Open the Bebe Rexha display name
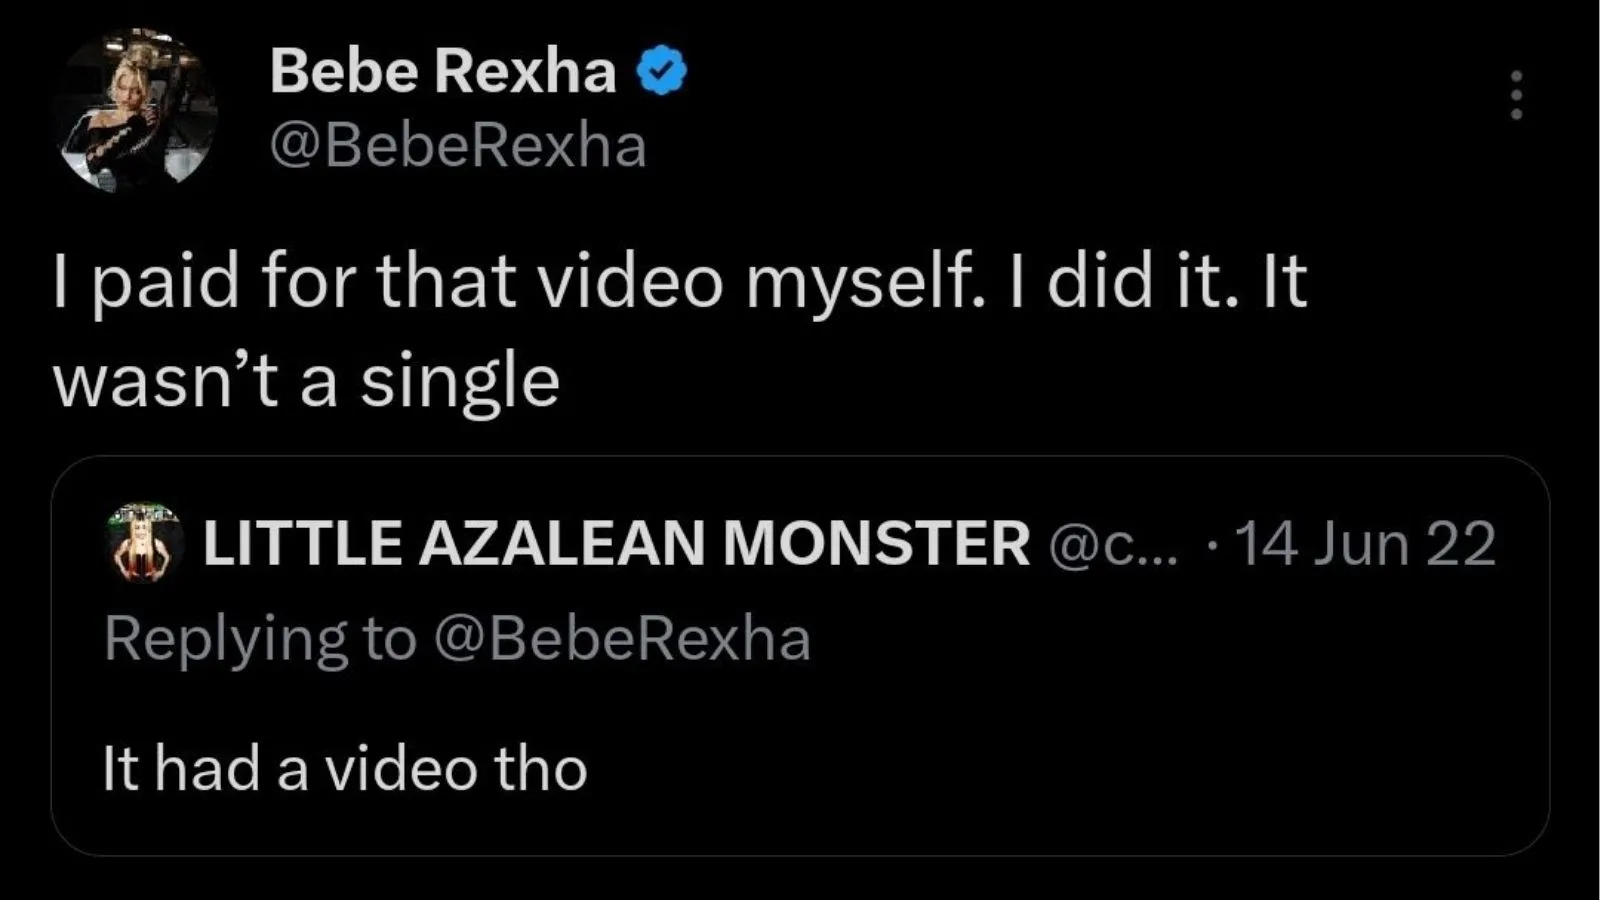The height and width of the screenshot is (900, 1600). click(x=442, y=72)
